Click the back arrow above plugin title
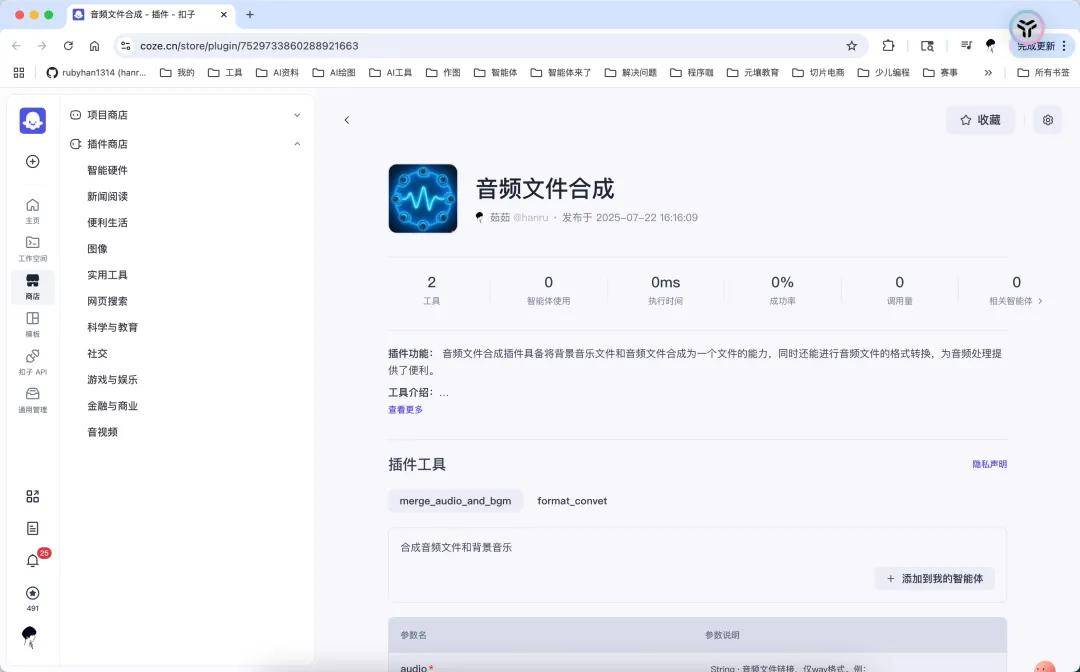The height and width of the screenshot is (672, 1080). (x=347, y=120)
